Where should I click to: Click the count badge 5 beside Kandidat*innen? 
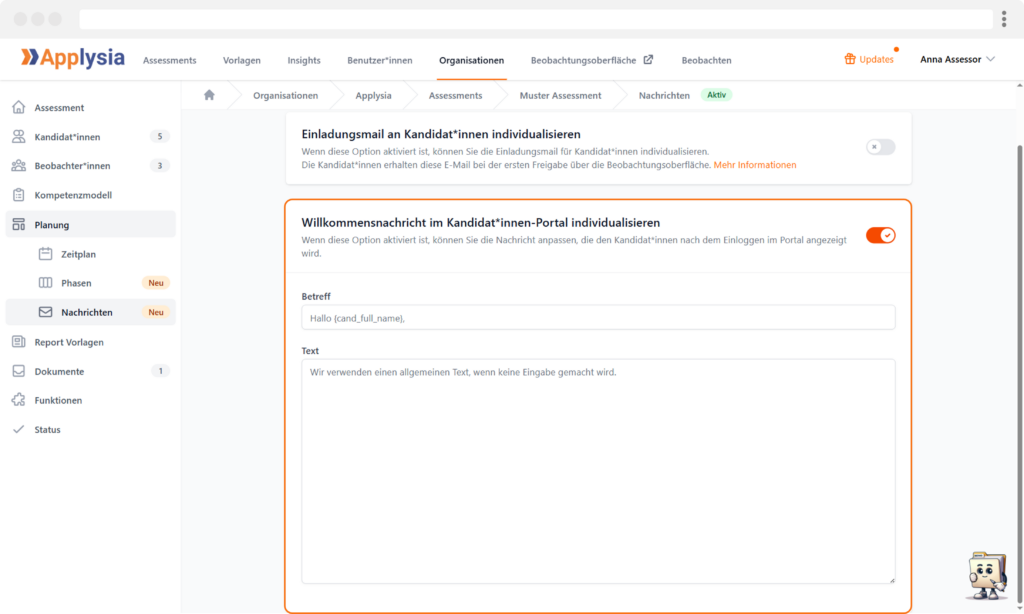pyautogui.click(x=159, y=137)
